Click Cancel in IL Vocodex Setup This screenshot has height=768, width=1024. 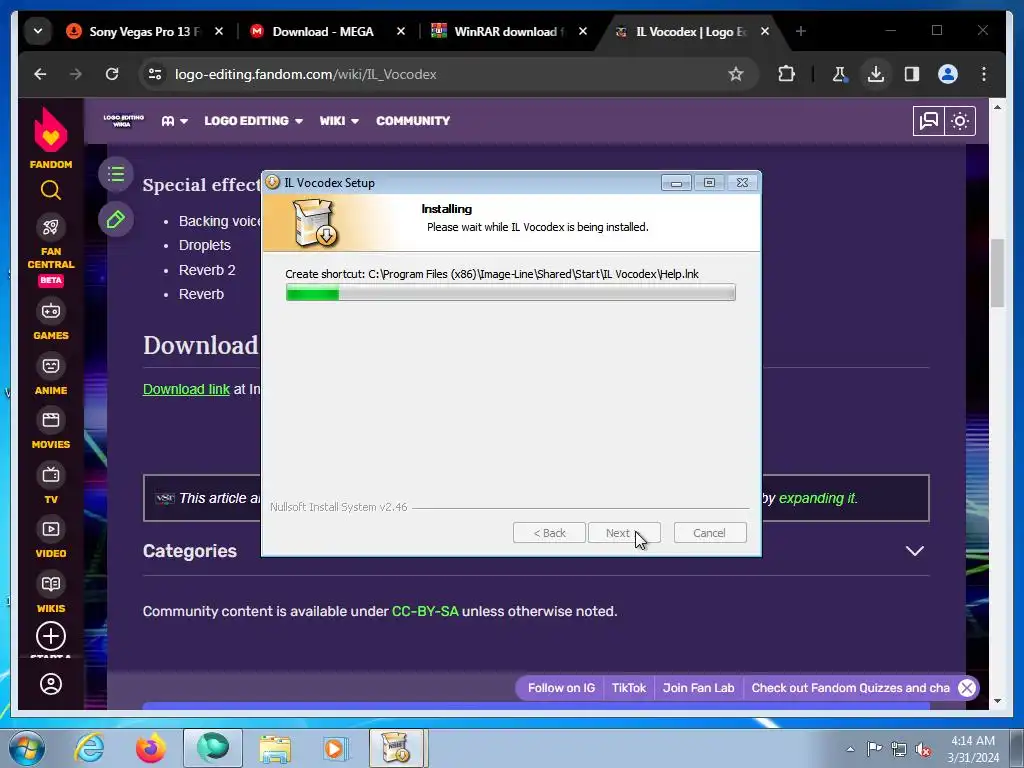[x=710, y=533]
